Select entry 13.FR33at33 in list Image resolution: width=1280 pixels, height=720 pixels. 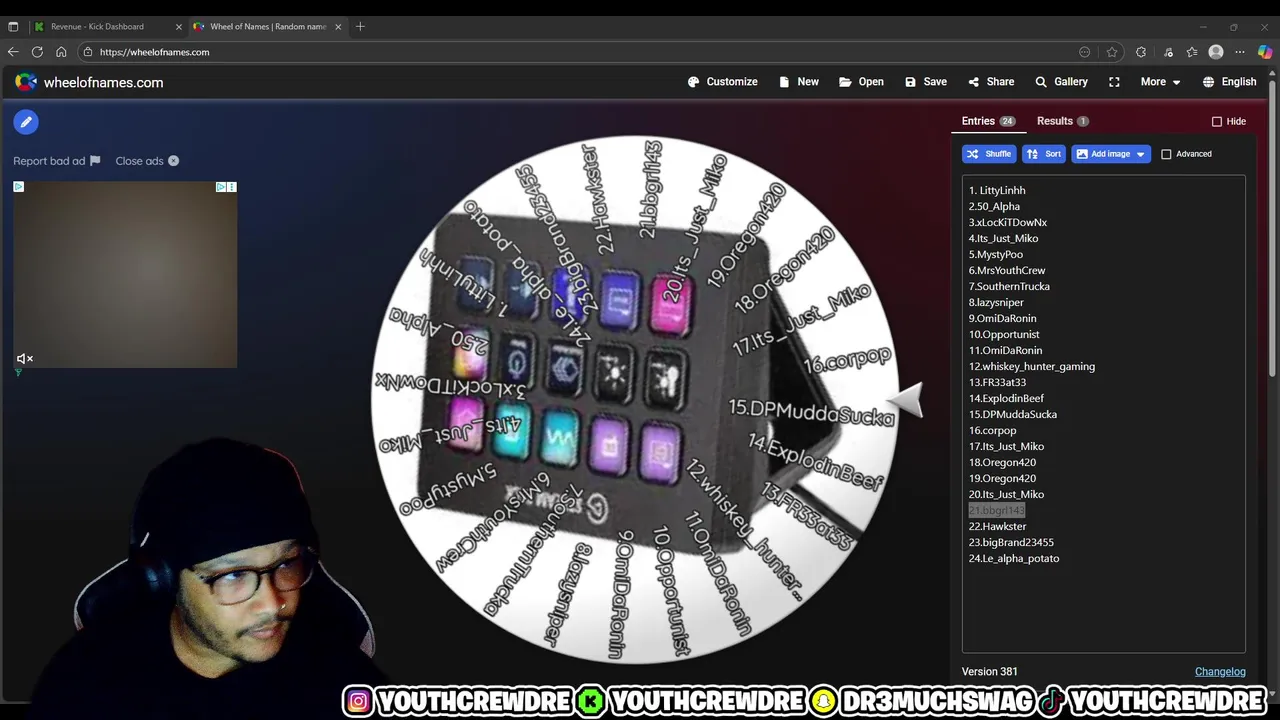pyautogui.click(x=997, y=382)
